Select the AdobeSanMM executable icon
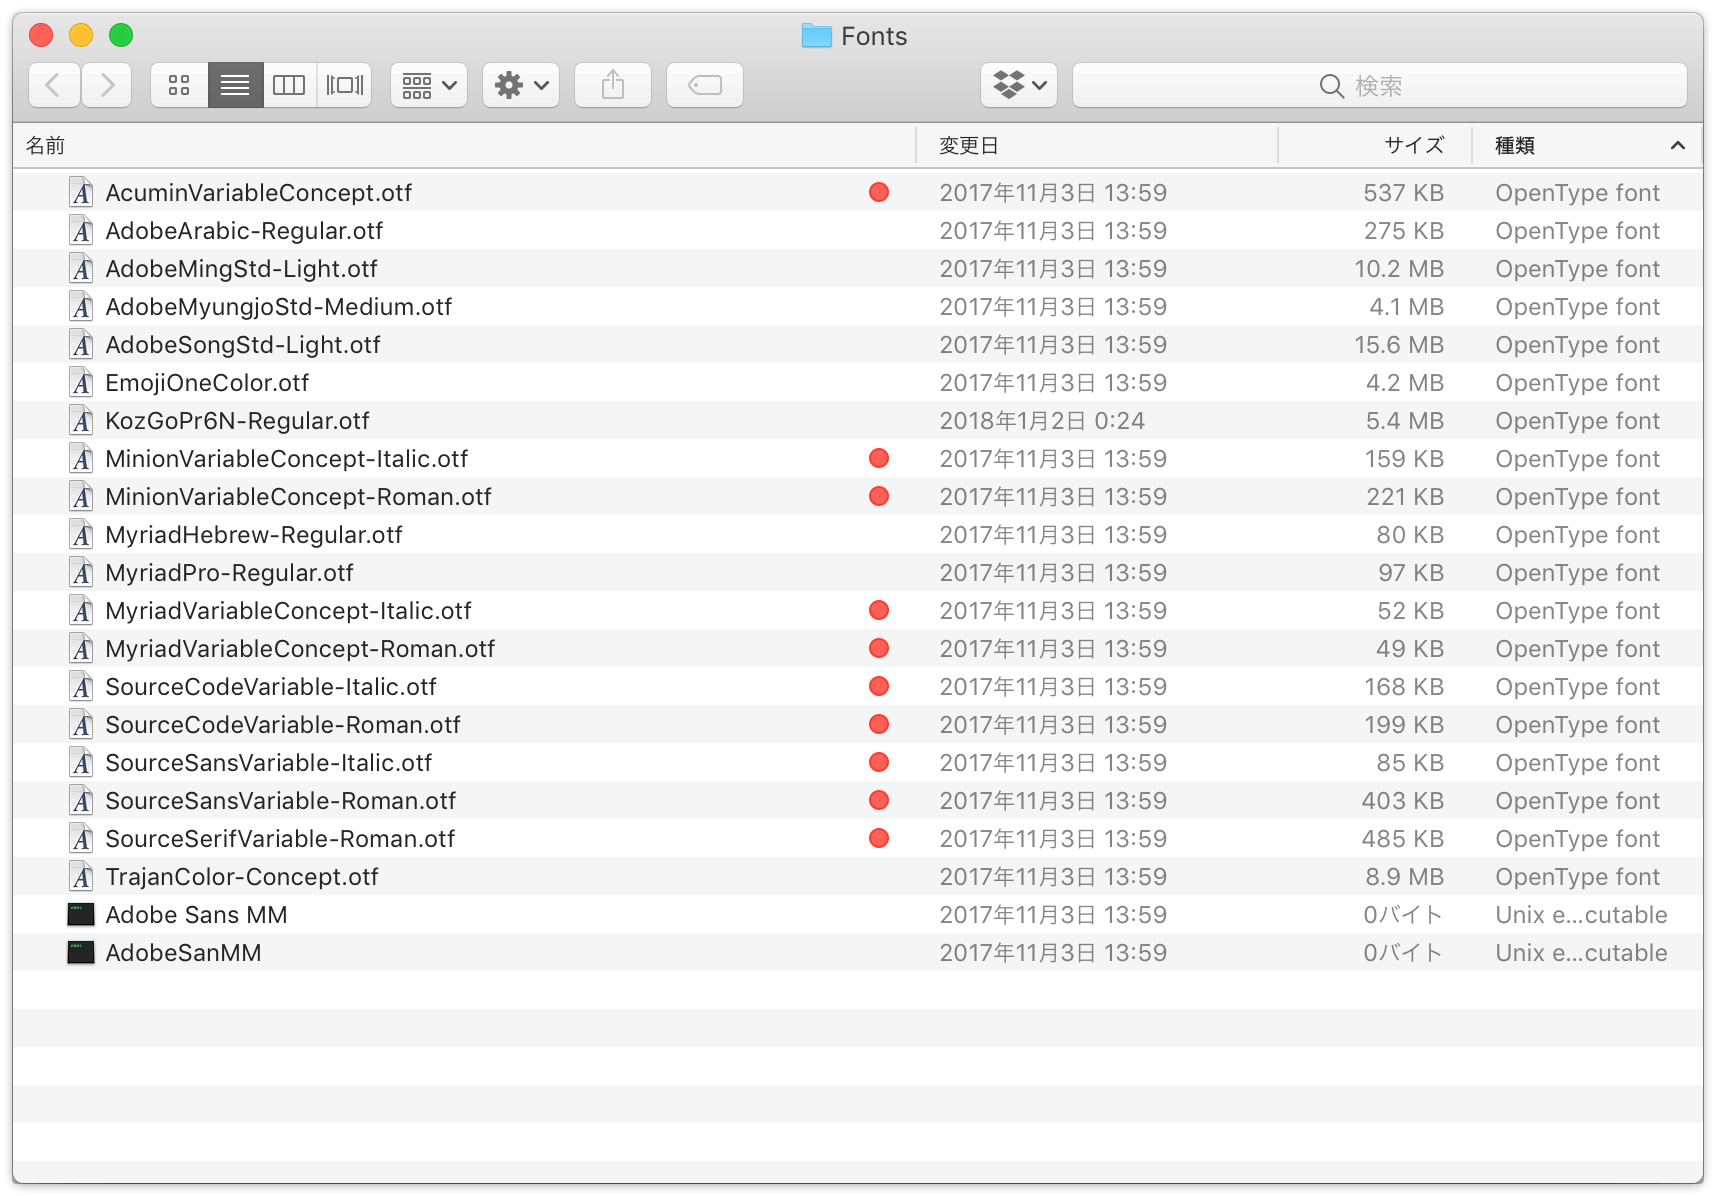The width and height of the screenshot is (1716, 1196). pyautogui.click(x=81, y=952)
